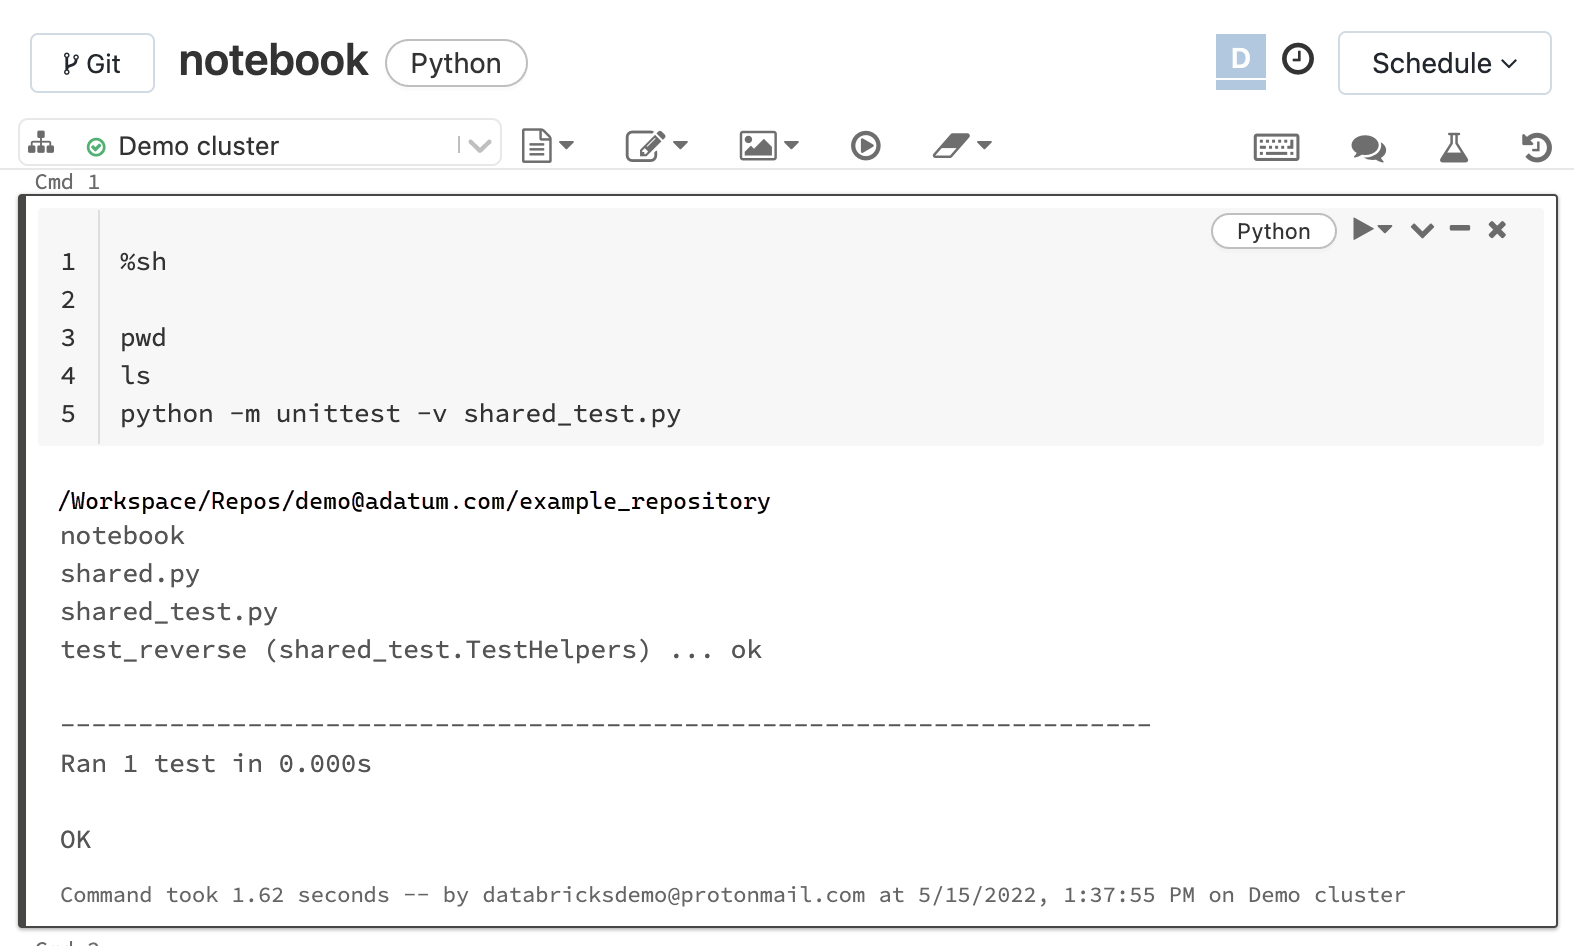Delete the cell with X icon

(x=1497, y=230)
